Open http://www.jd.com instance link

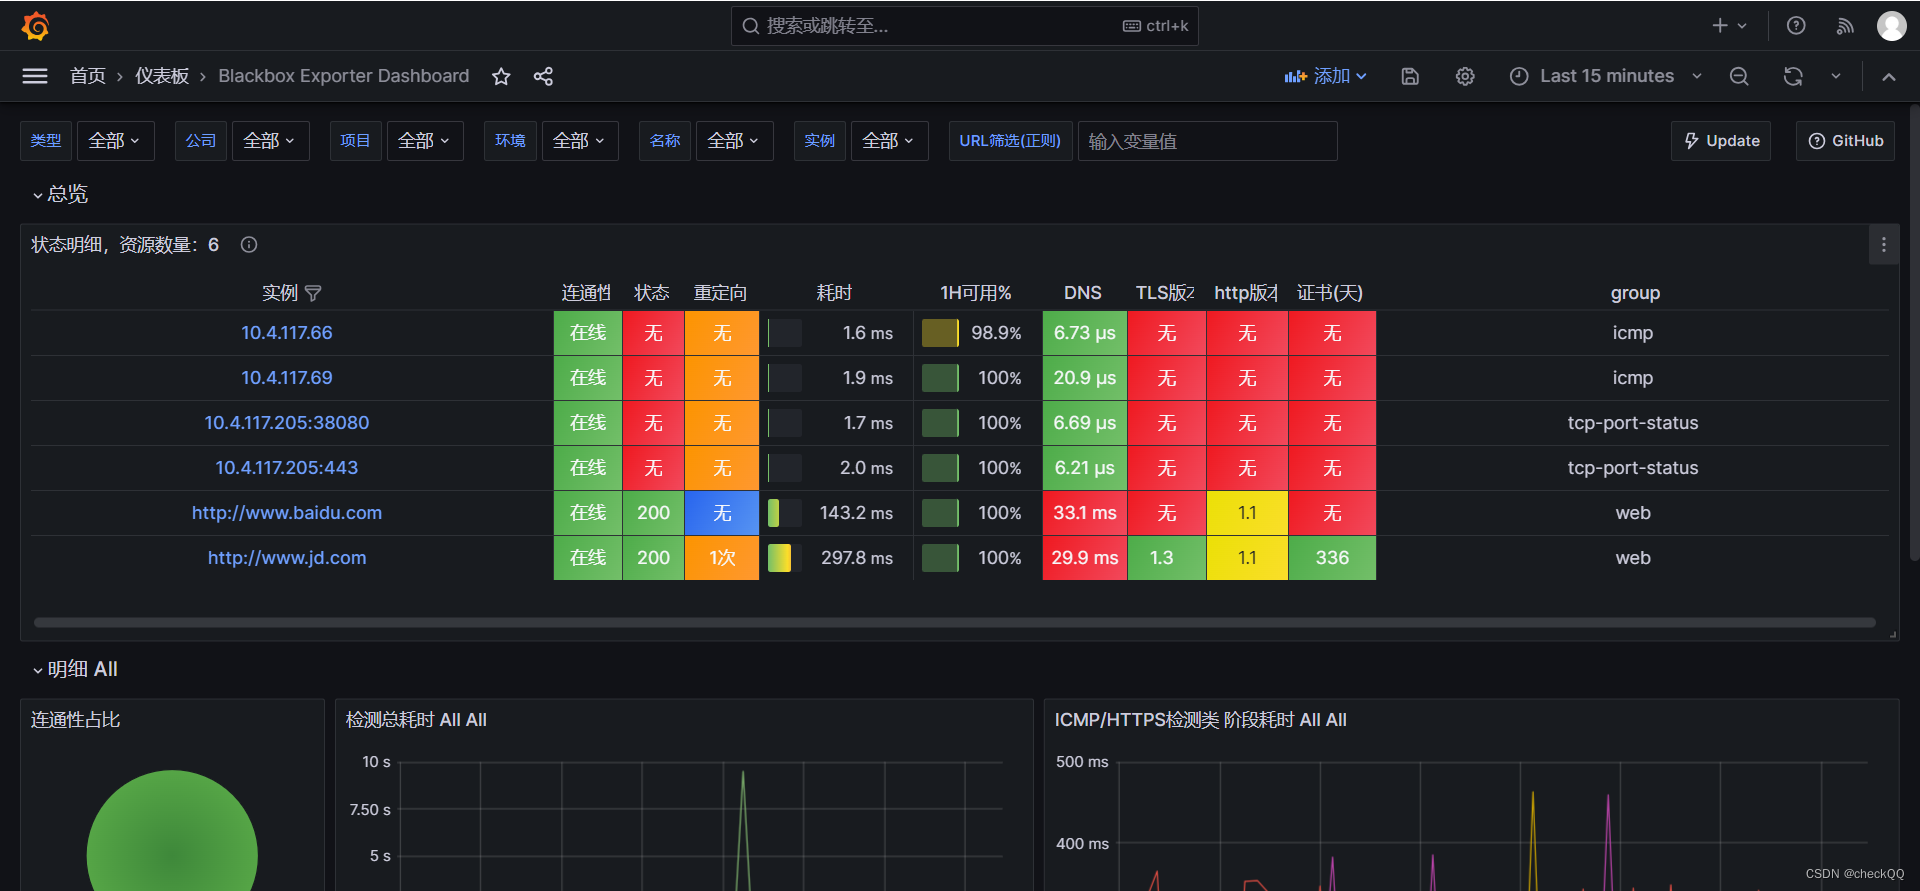287,558
